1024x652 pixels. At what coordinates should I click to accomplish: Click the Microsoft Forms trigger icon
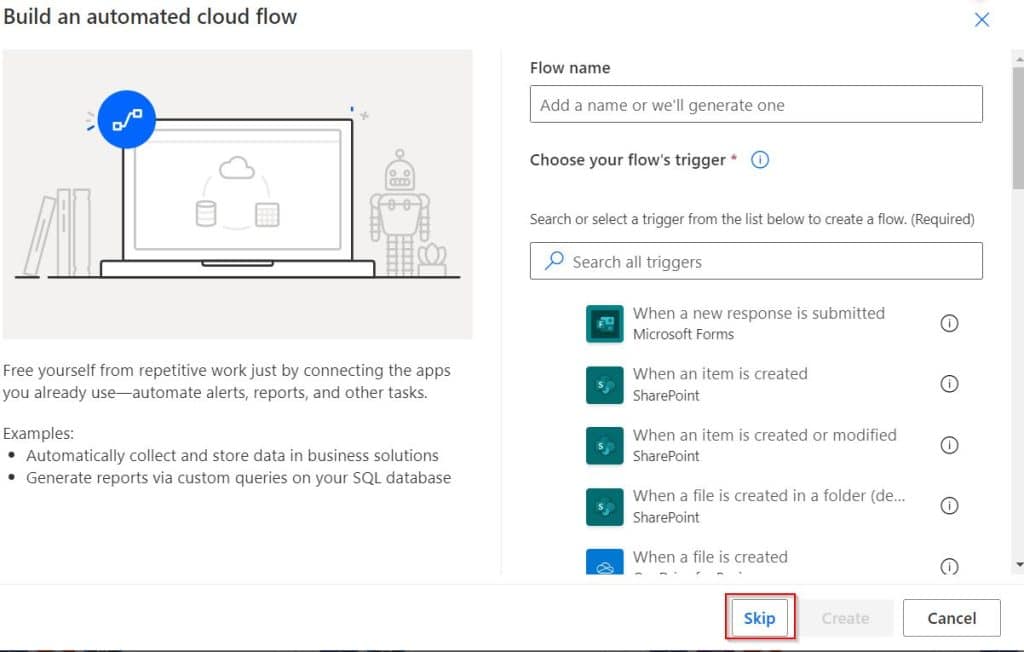[604, 323]
